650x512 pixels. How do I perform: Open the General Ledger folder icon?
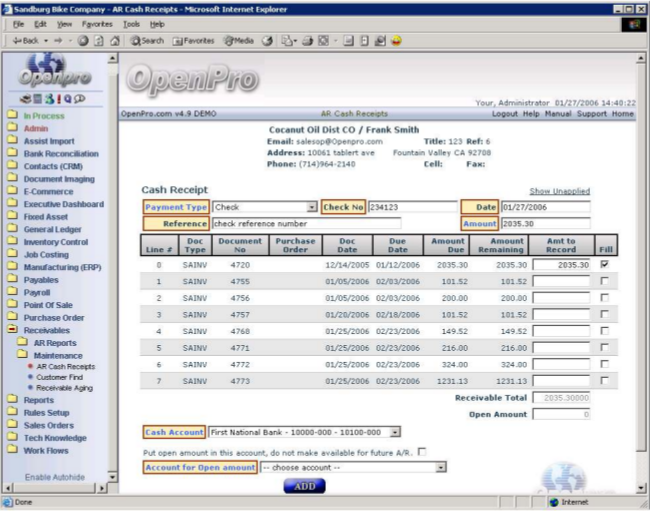(12, 229)
